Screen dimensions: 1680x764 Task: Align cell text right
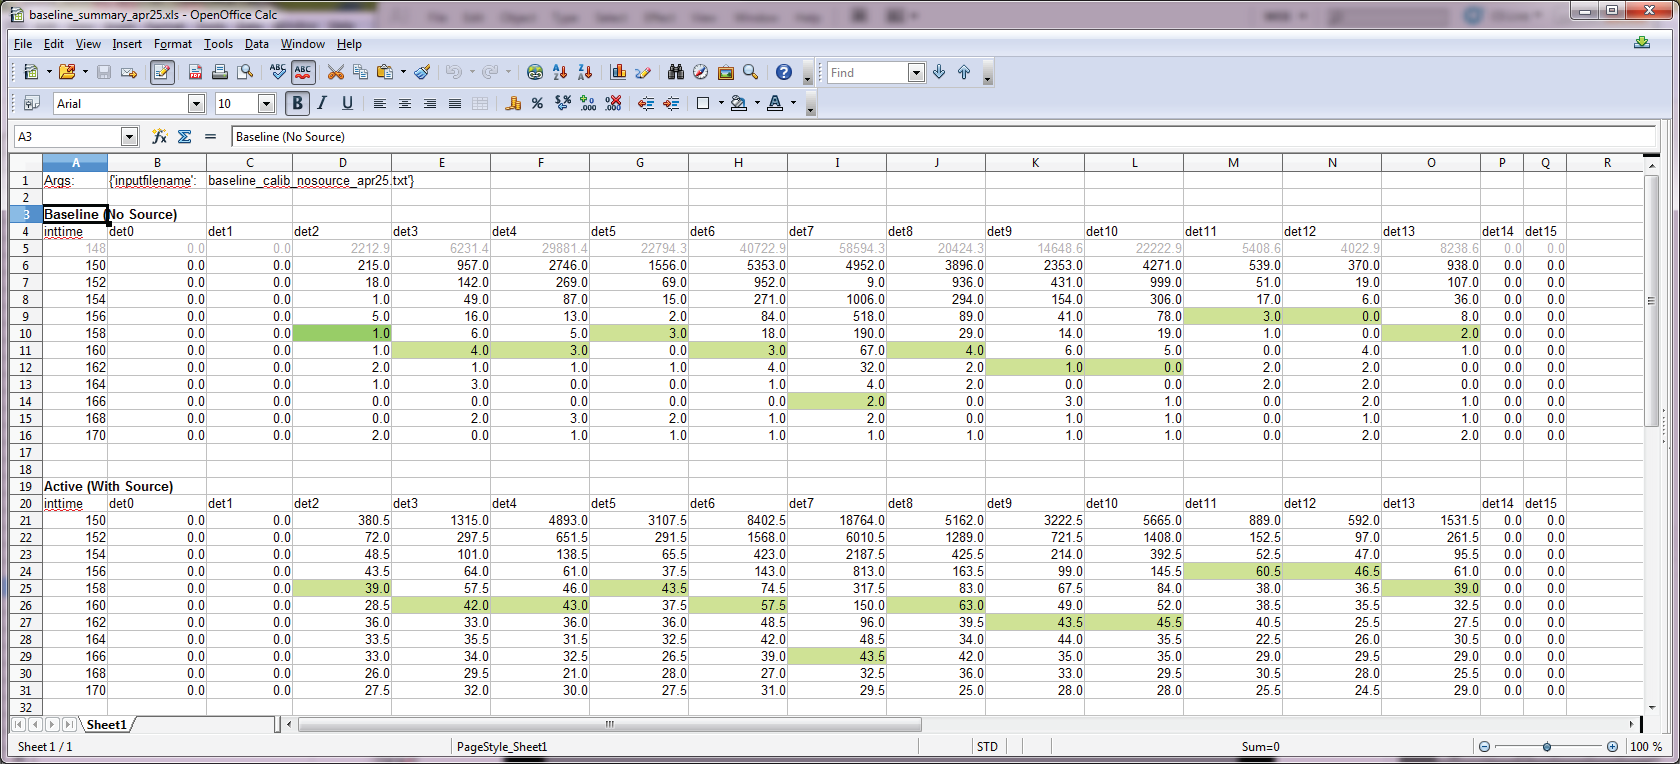click(x=430, y=103)
